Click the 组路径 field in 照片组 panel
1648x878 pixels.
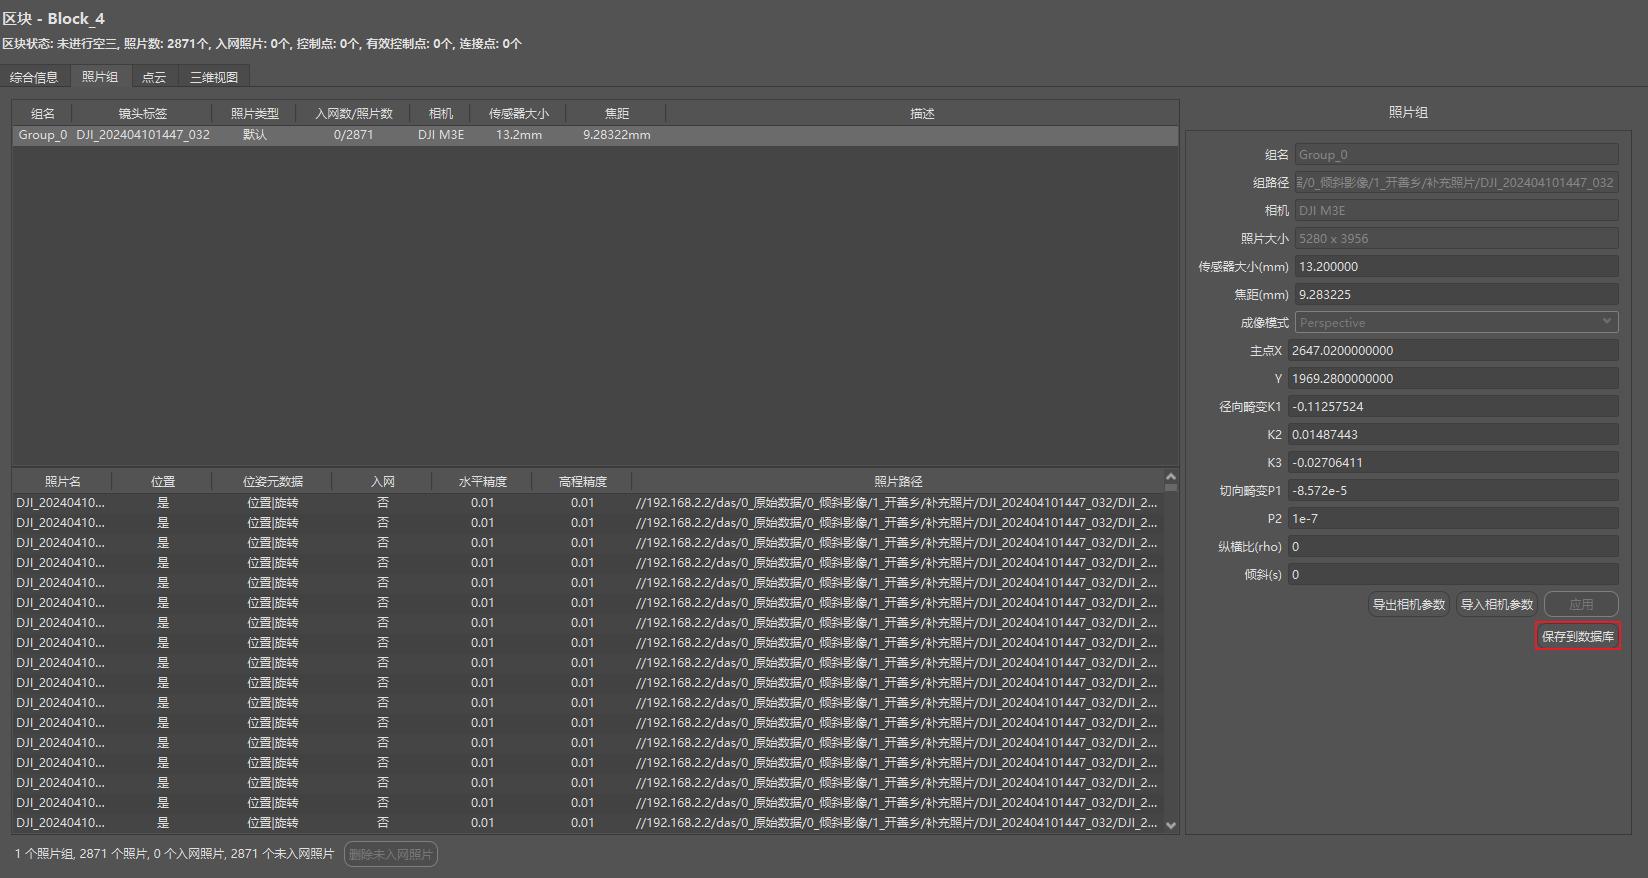pos(1456,182)
